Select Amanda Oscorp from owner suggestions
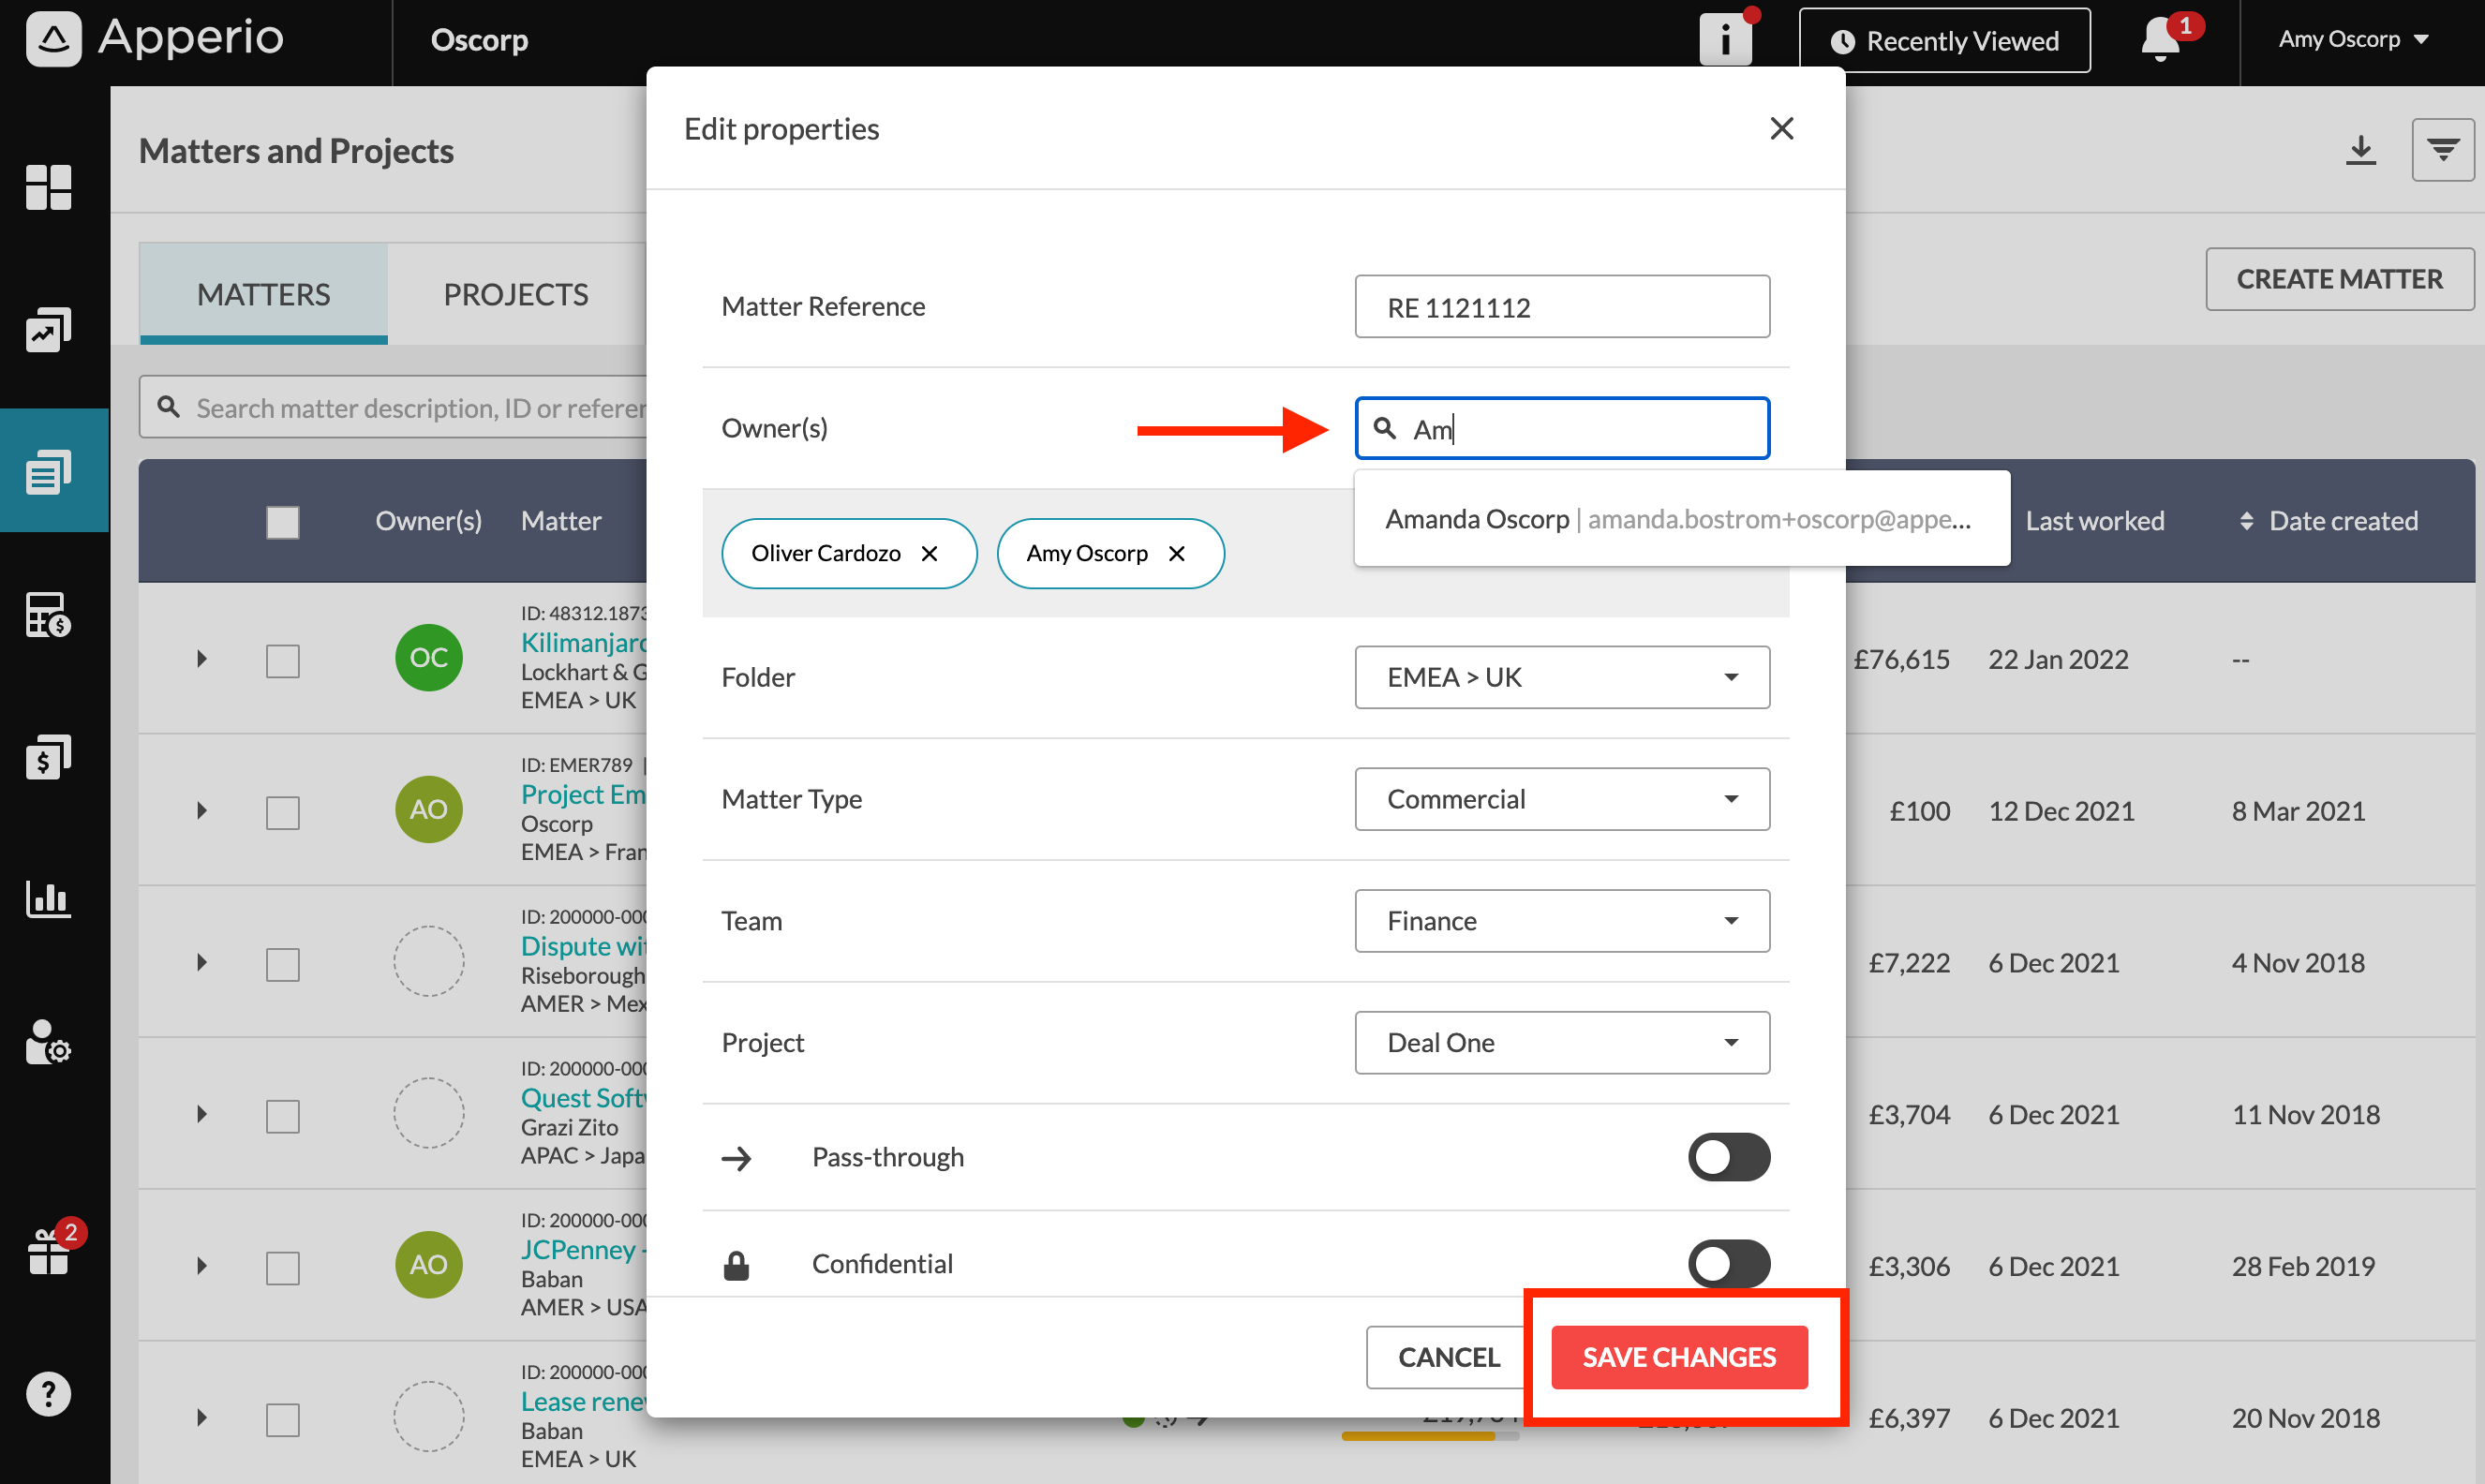2485x1484 pixels. coord(1682,519)
